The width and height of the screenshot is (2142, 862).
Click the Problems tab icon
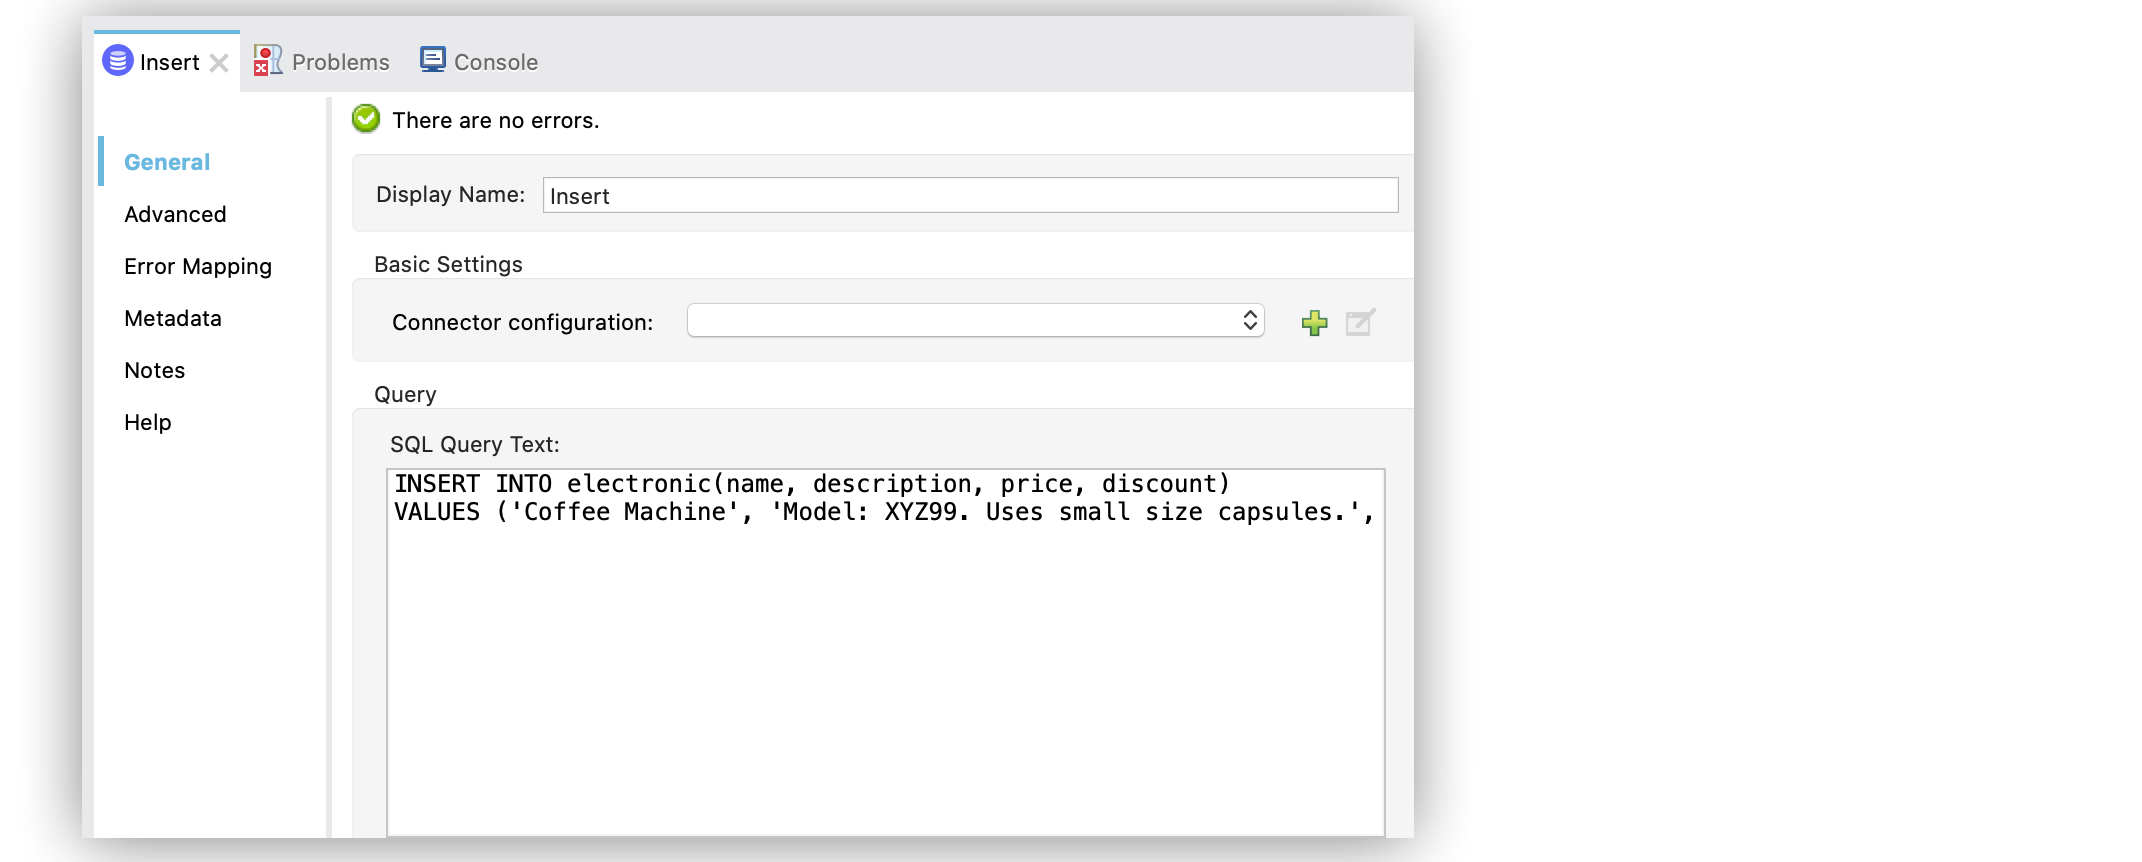point(267,61)
